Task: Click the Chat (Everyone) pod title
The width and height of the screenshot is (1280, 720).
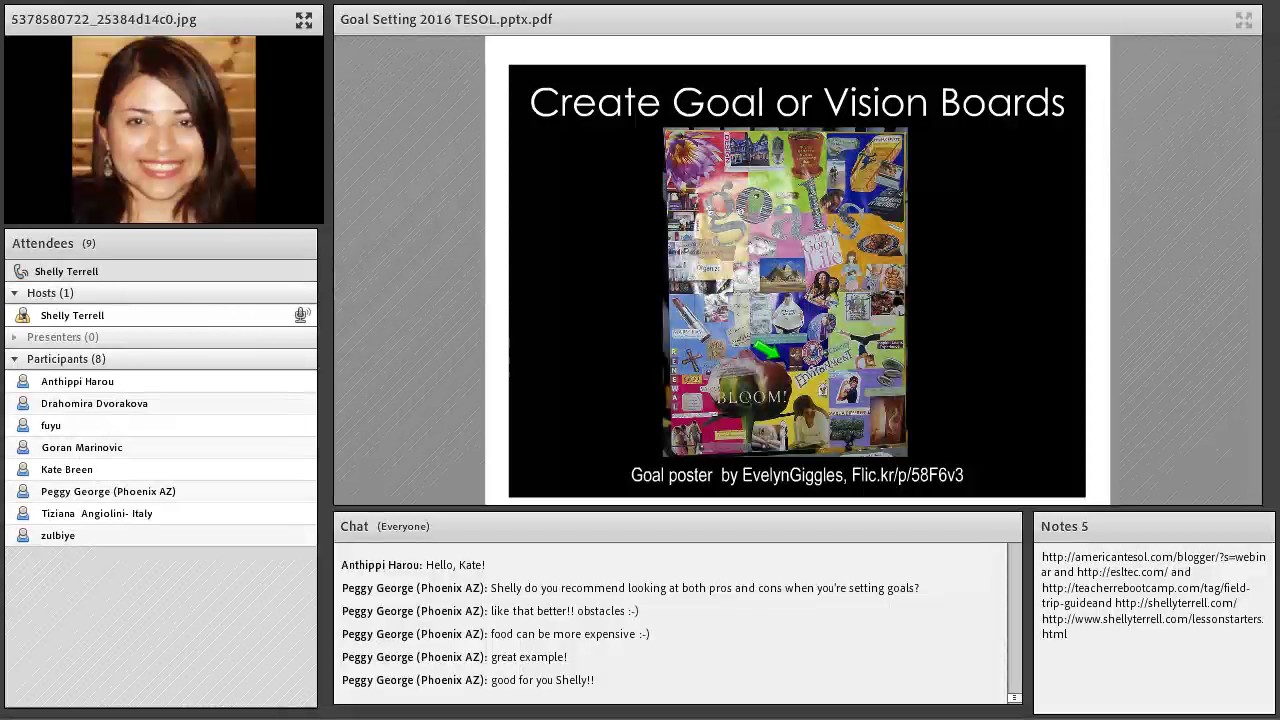Action: tap(385, 527)
